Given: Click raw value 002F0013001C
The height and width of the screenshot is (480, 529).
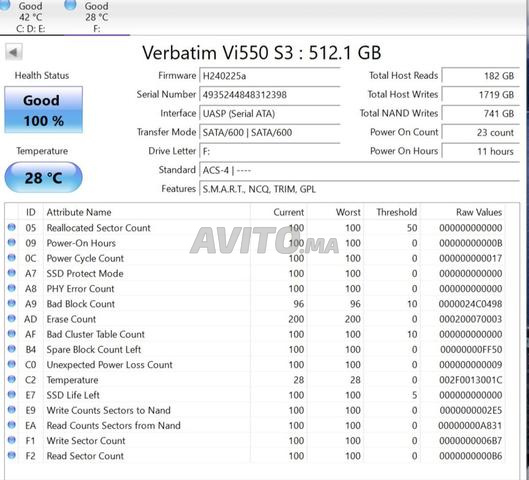Looking at the screenshot, I should (x=470, y=380).
